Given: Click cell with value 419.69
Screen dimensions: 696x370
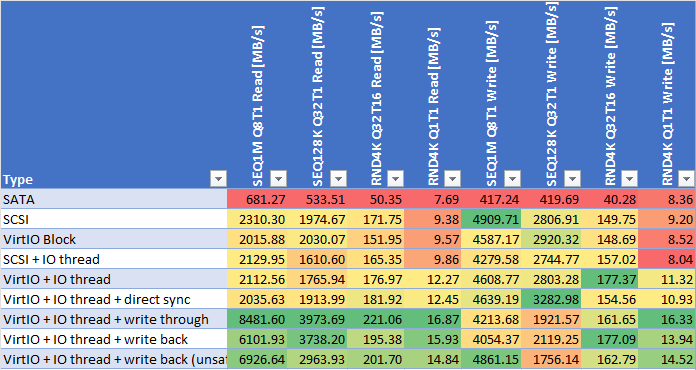Looking at the screenshot, I should click(551, 199).
